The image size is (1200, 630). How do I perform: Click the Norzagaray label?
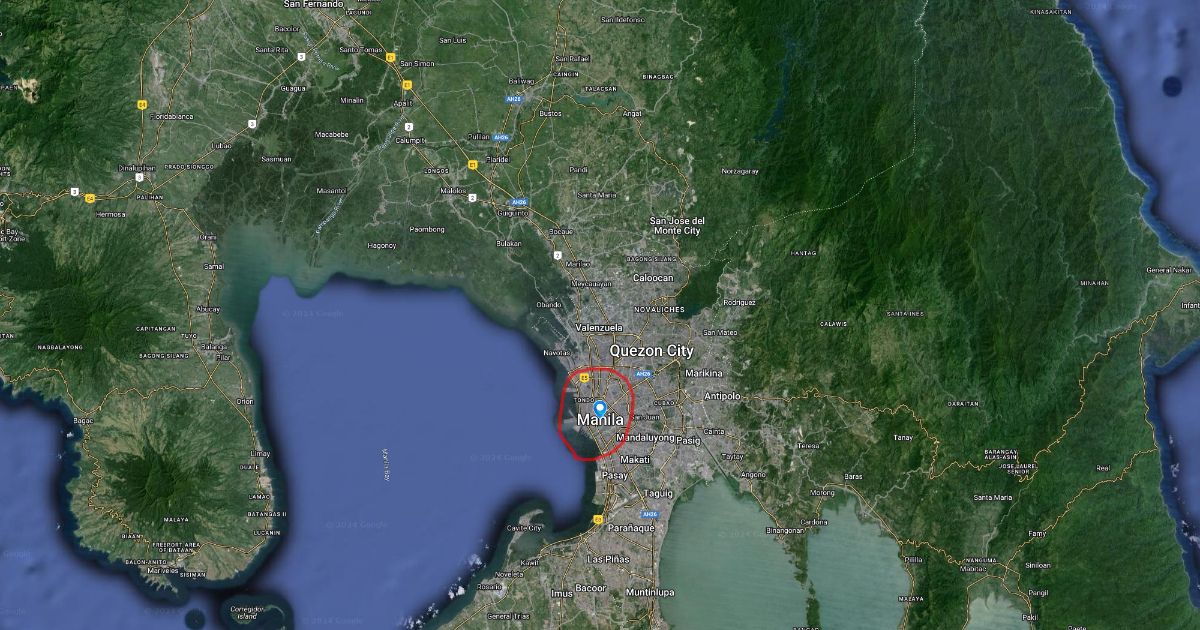click(x=740, y=172)
